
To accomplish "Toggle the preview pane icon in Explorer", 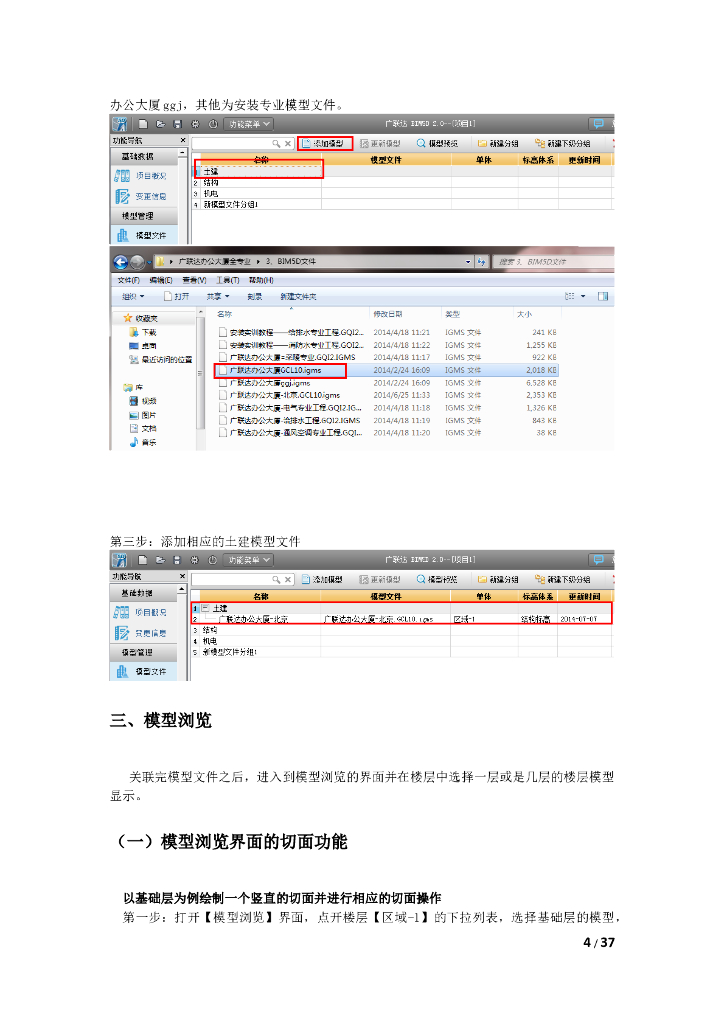I will pos(603,296).
